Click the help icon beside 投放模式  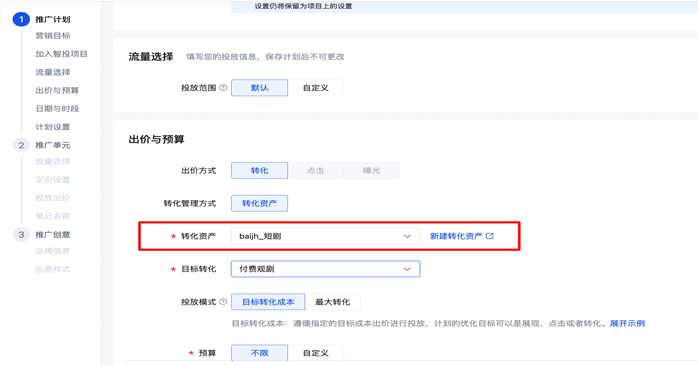[223, 302]
